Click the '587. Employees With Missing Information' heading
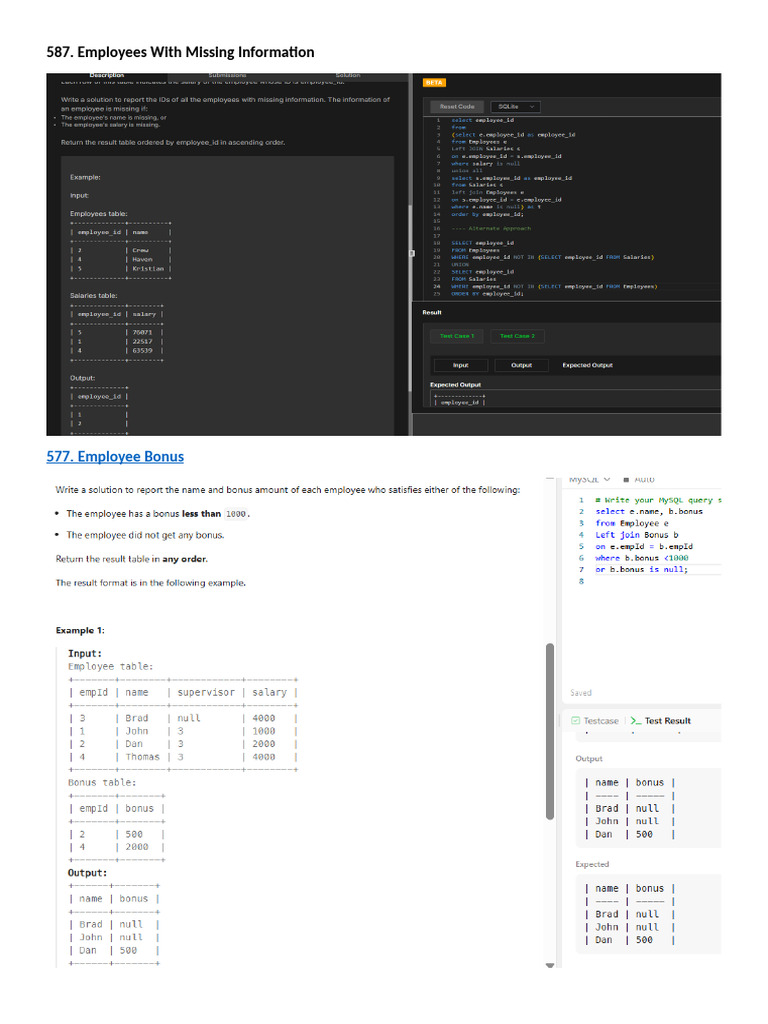 coord(180,52)
